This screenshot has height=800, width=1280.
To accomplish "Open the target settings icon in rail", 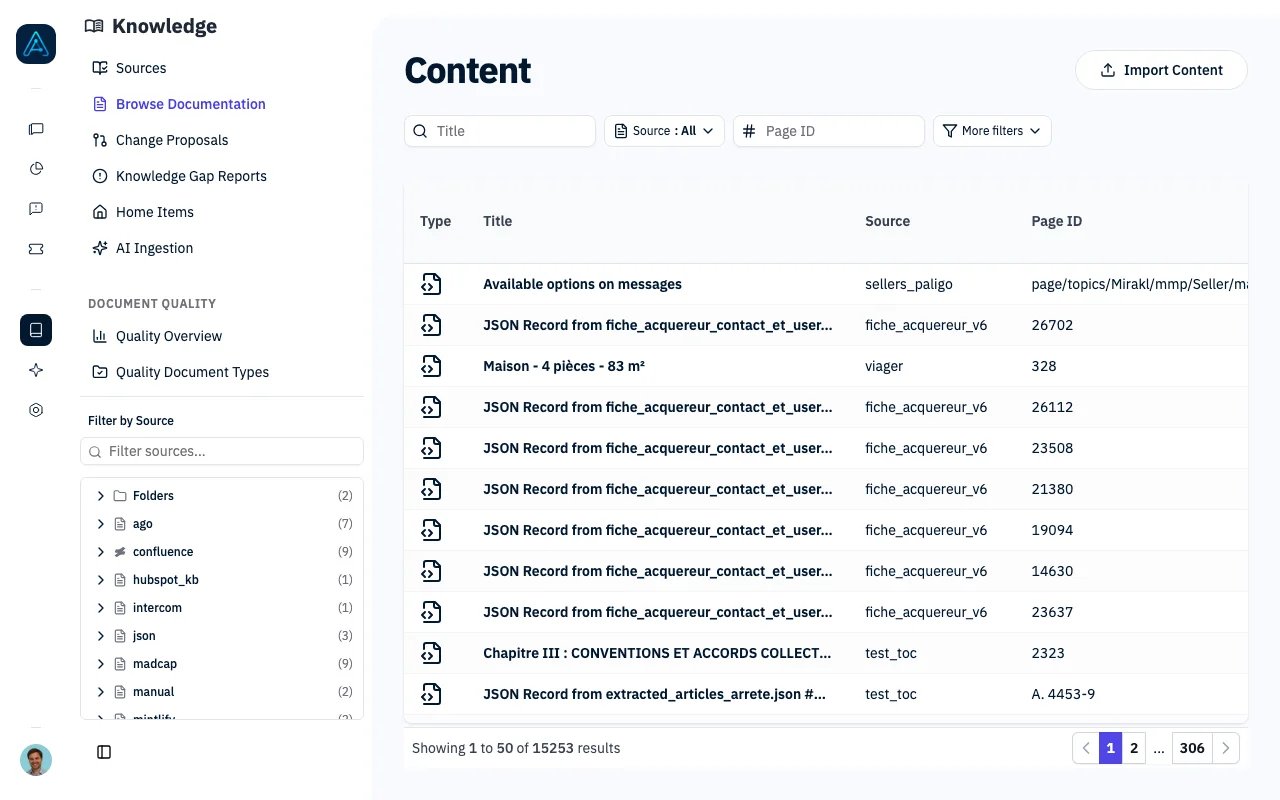I will [x=36, y=410].
